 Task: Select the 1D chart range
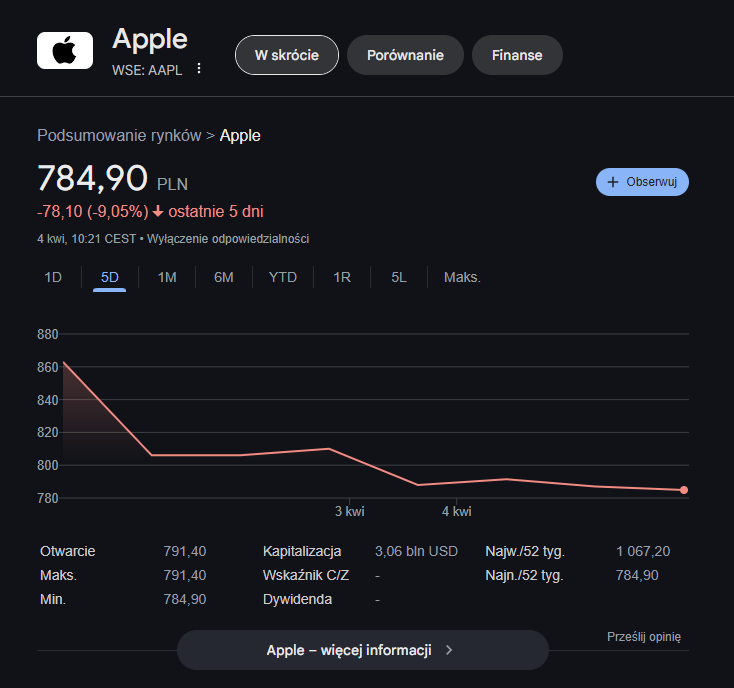click(x=53, y=278)
